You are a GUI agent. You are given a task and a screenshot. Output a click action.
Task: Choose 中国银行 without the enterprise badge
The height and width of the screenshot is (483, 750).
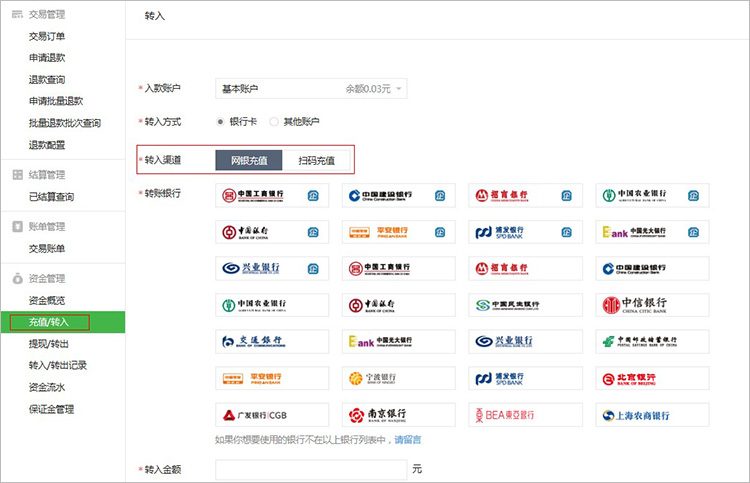[399, 305]
